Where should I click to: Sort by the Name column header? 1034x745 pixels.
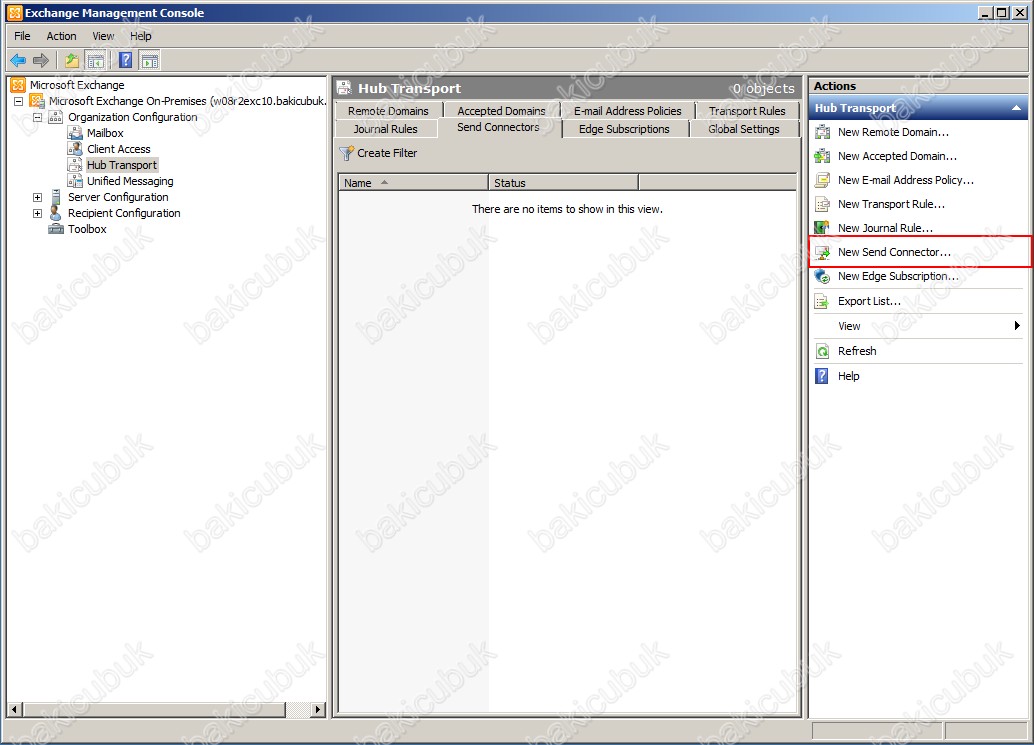point(413,183)
